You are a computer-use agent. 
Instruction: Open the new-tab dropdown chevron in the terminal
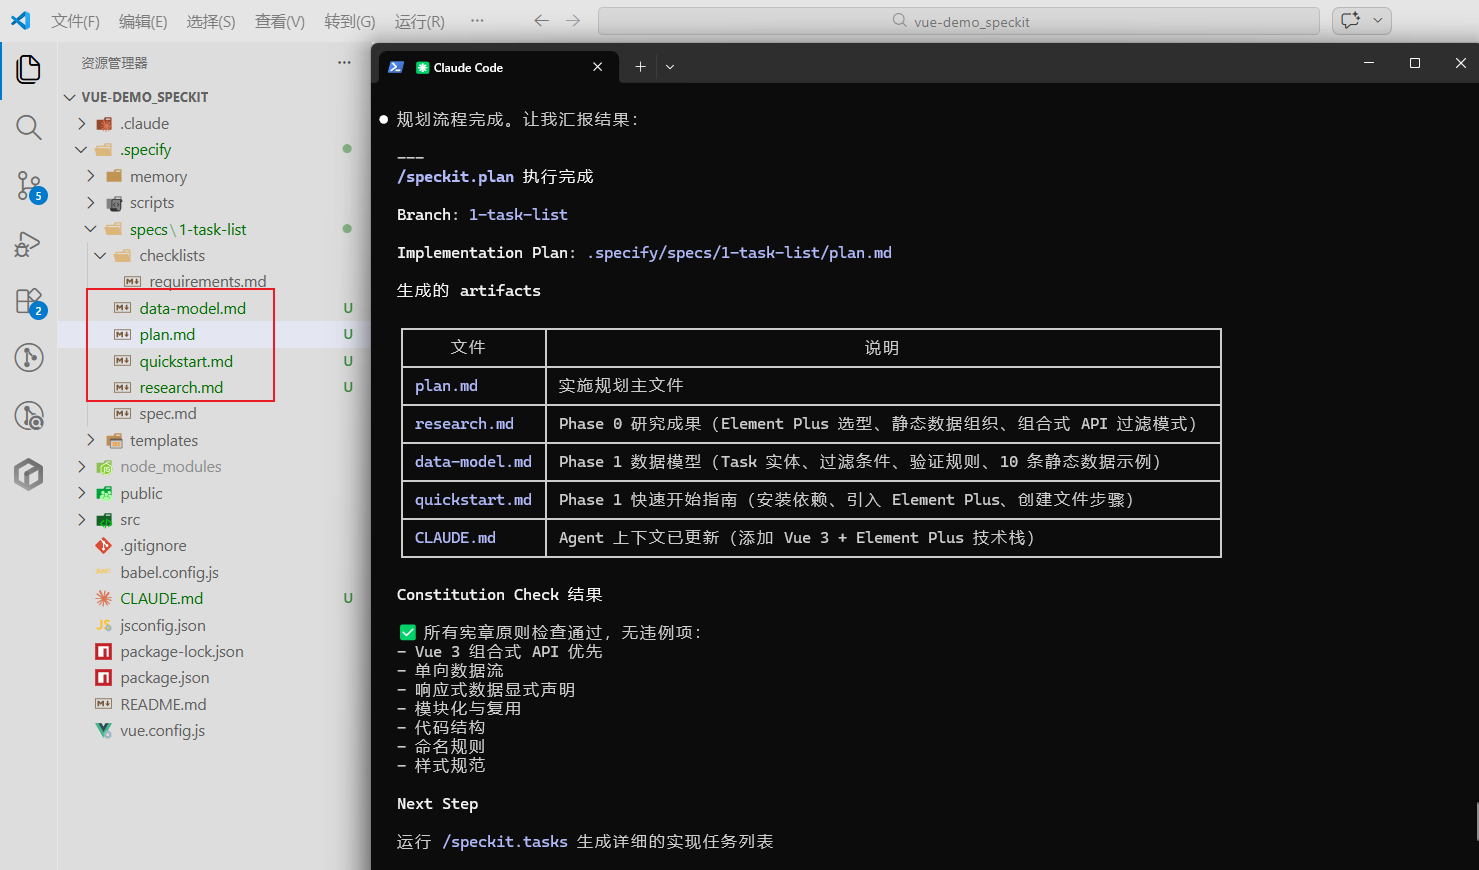point(670,67)
